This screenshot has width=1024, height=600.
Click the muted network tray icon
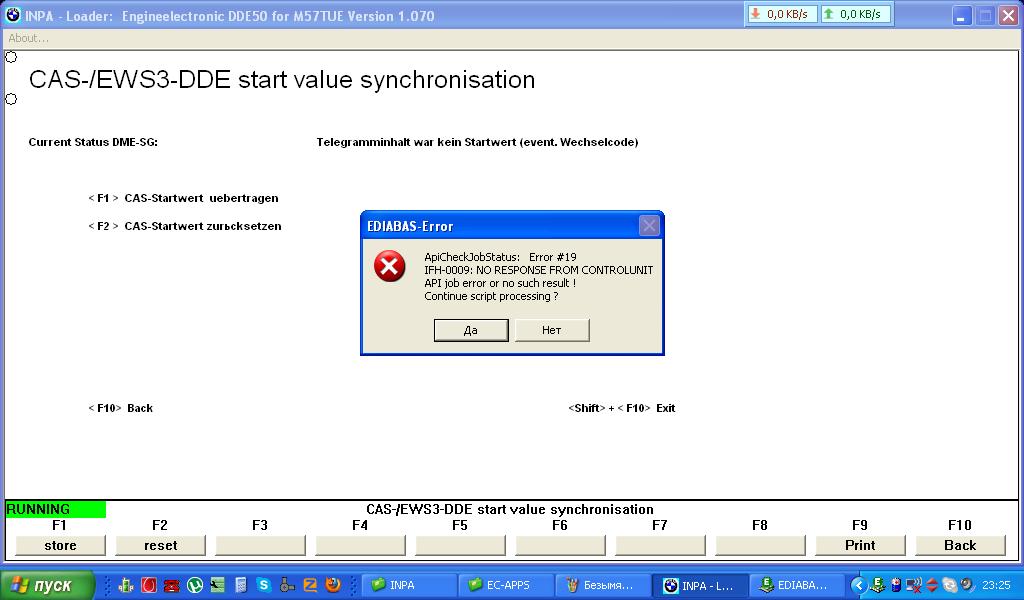click(x=914, y=585)
